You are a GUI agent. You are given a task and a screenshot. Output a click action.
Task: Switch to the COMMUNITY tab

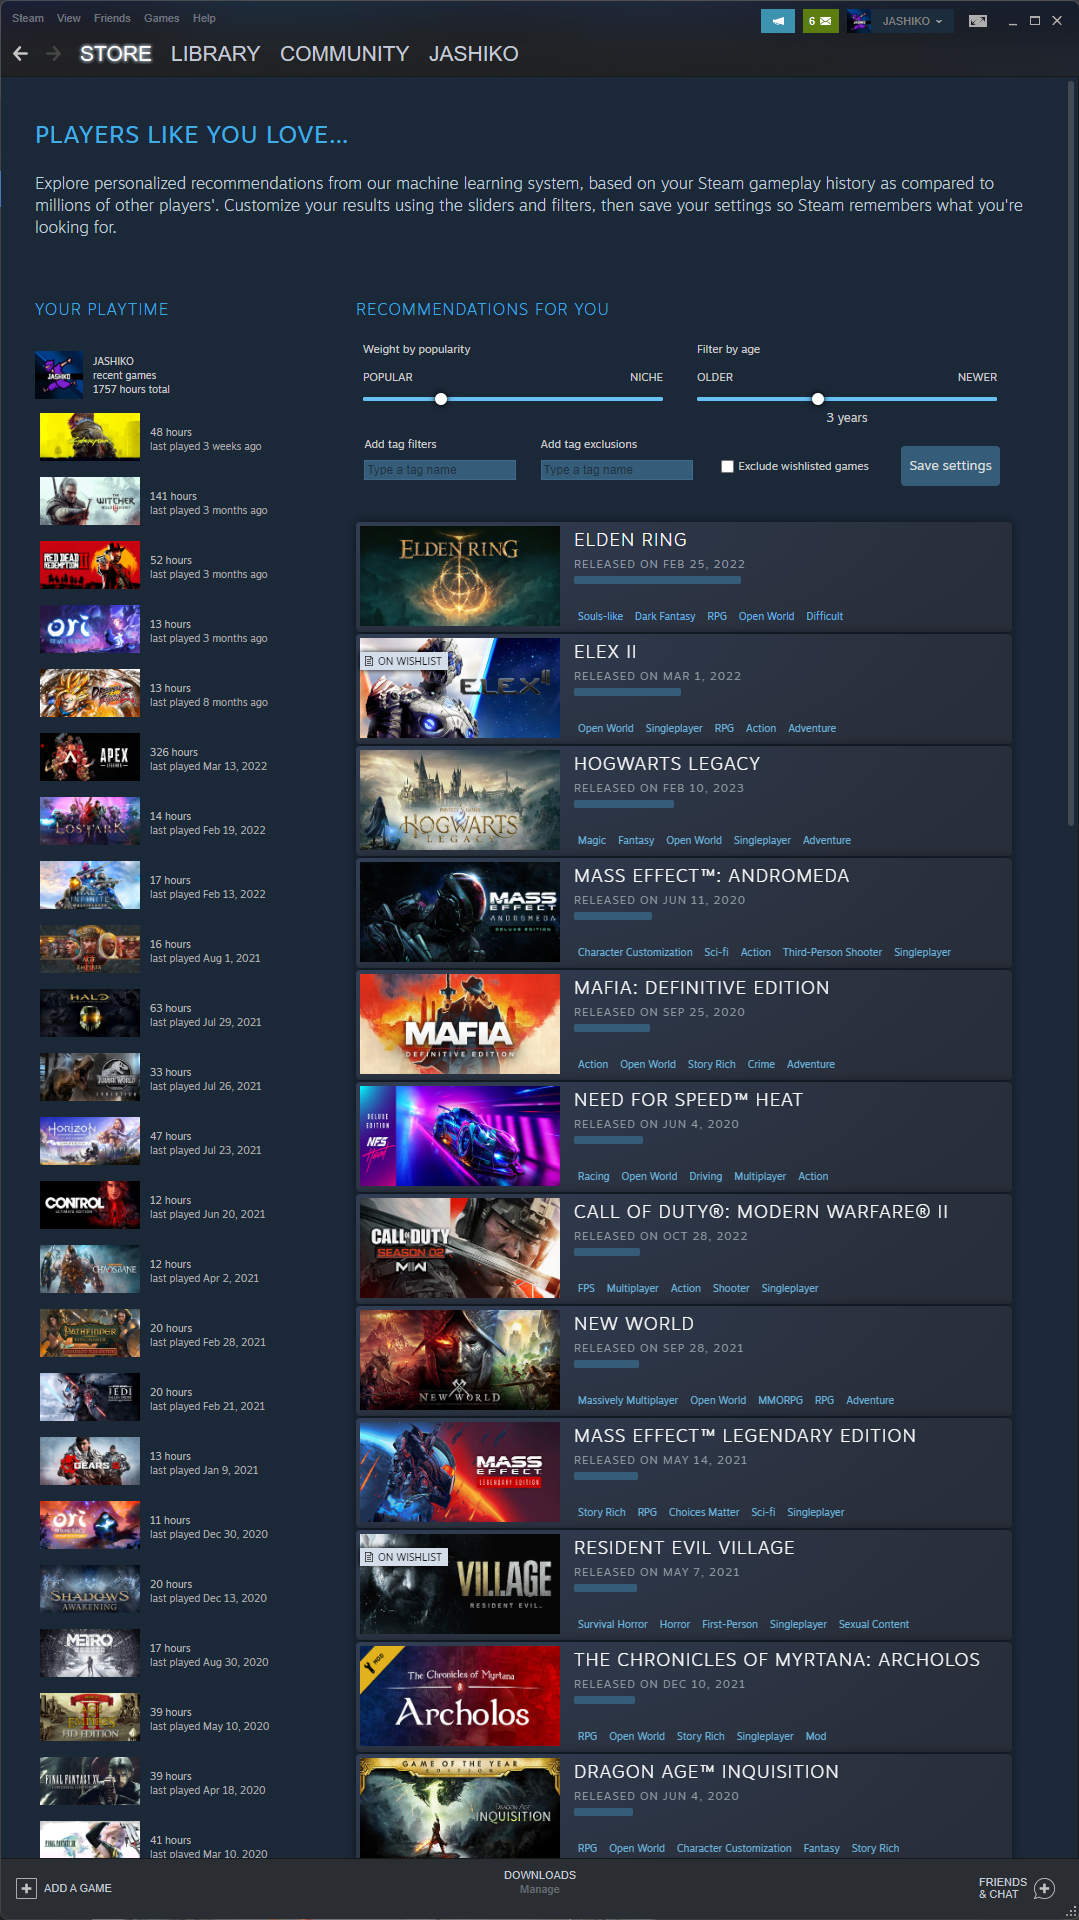click(x=345, y=54)
